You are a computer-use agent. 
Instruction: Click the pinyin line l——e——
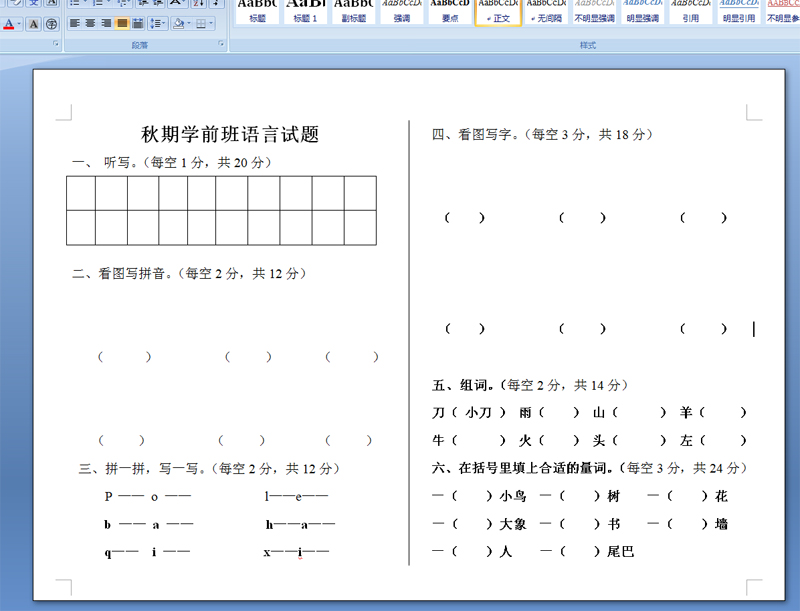pyautogui.click(x=296, y=496)
